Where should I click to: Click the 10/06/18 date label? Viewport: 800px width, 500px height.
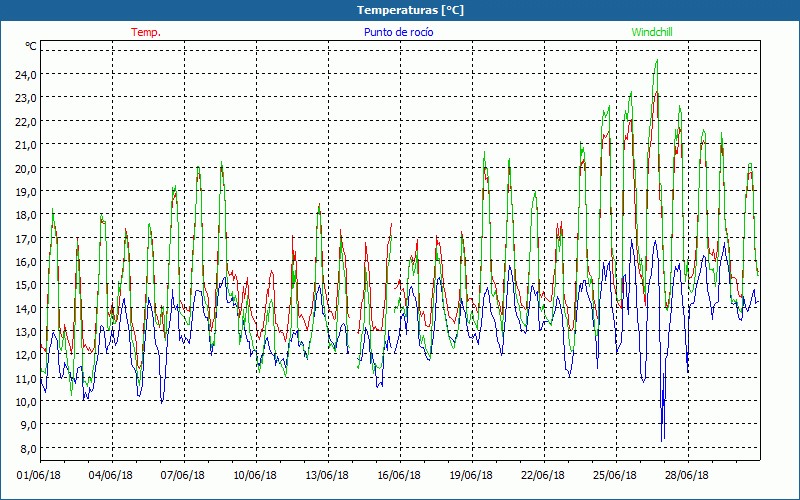point(255,475)
